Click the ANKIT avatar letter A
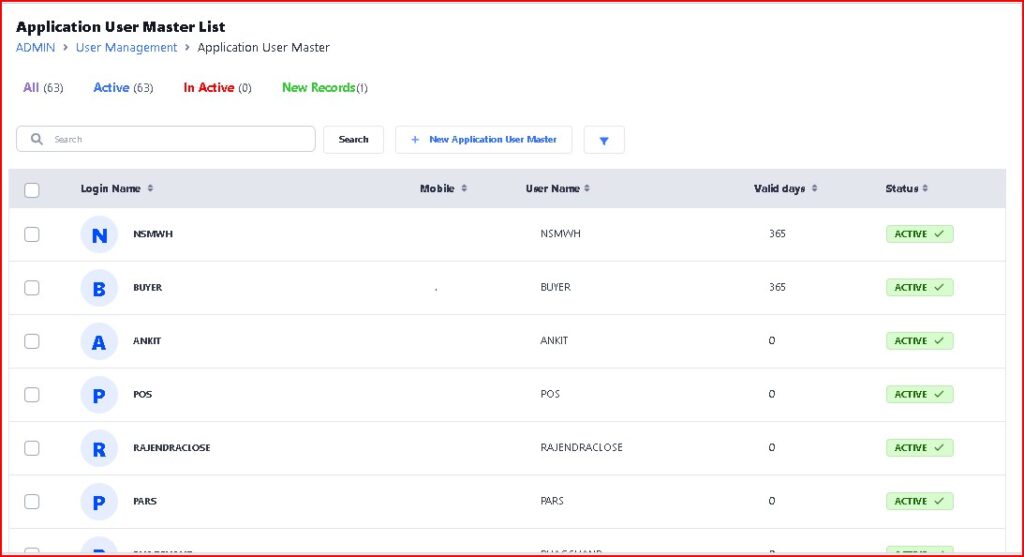The height and width of the screenshot is (557, 1024). (x=99, y=342)
